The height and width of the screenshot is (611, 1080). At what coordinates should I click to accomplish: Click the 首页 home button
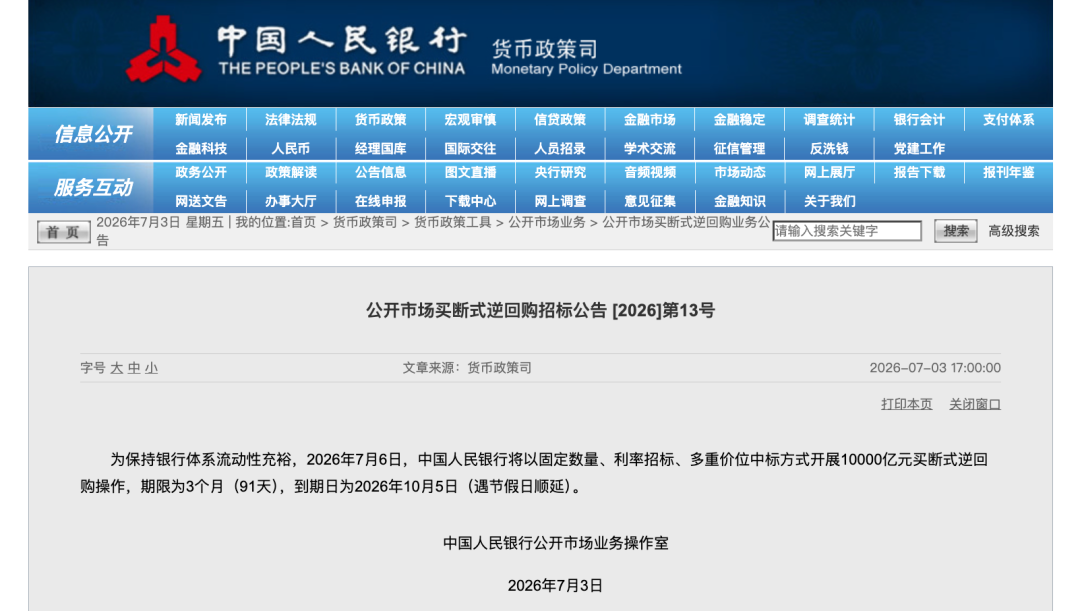[x=63, y=232]
